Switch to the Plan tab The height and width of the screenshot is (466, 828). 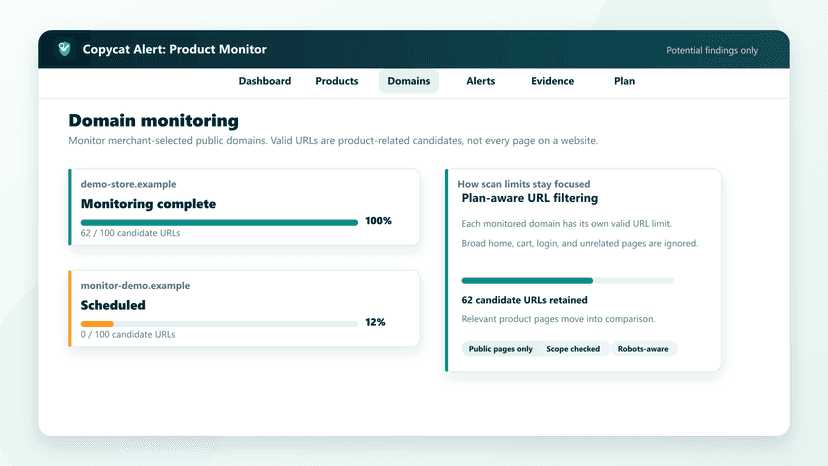click(x=624, y=81)
